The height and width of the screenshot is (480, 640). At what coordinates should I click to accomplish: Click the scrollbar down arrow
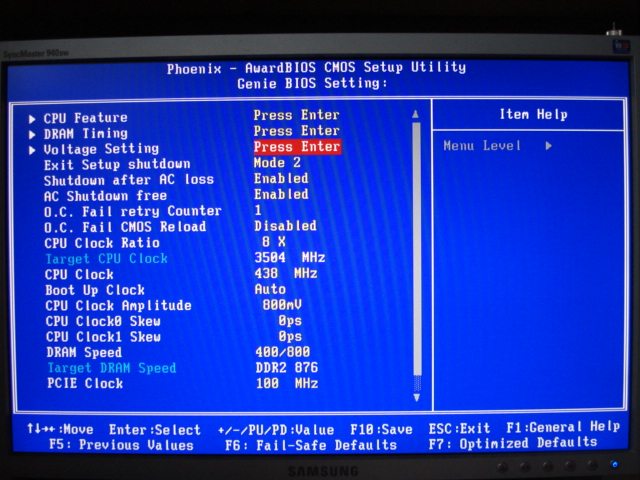pos(417,397)
